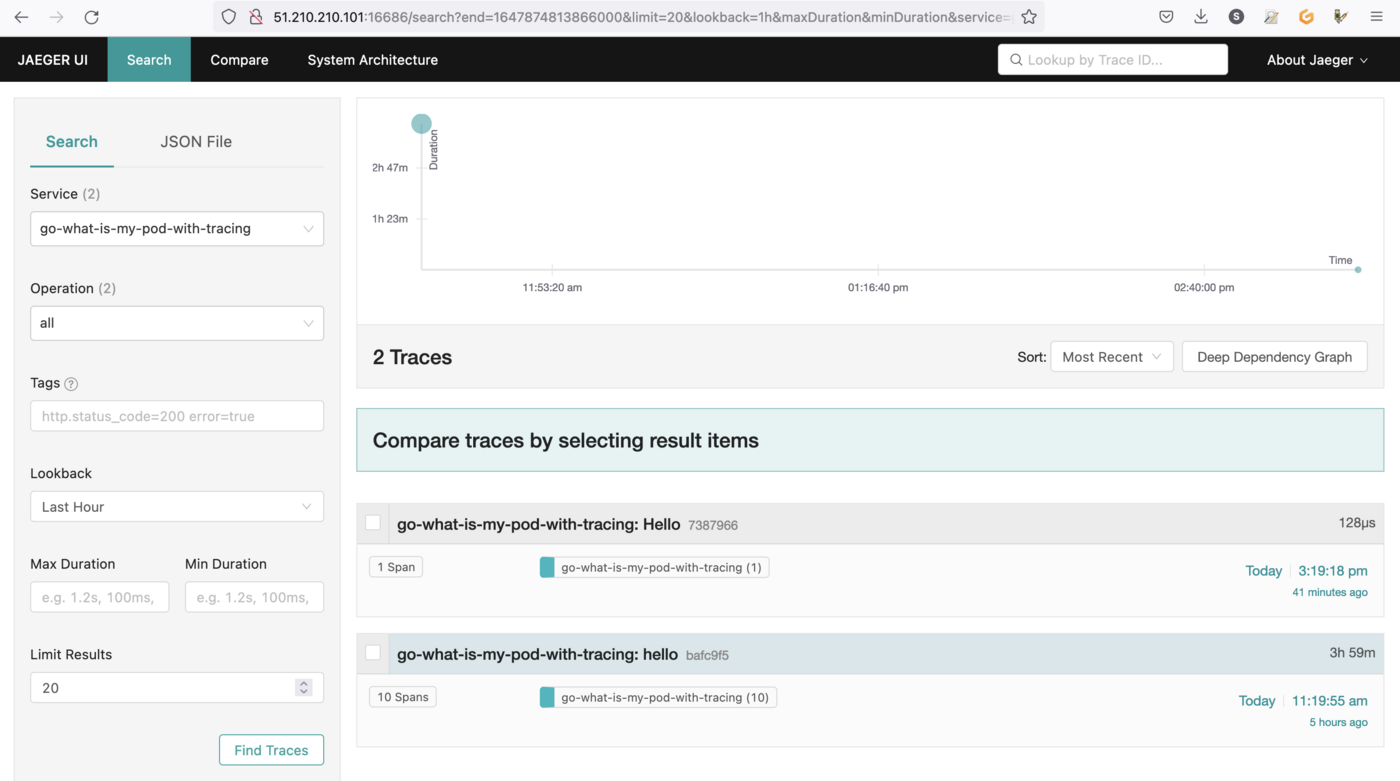Viewport: 1400px width, 781px height.
Task: Open the browser downloads icon
Action: 1201,17
